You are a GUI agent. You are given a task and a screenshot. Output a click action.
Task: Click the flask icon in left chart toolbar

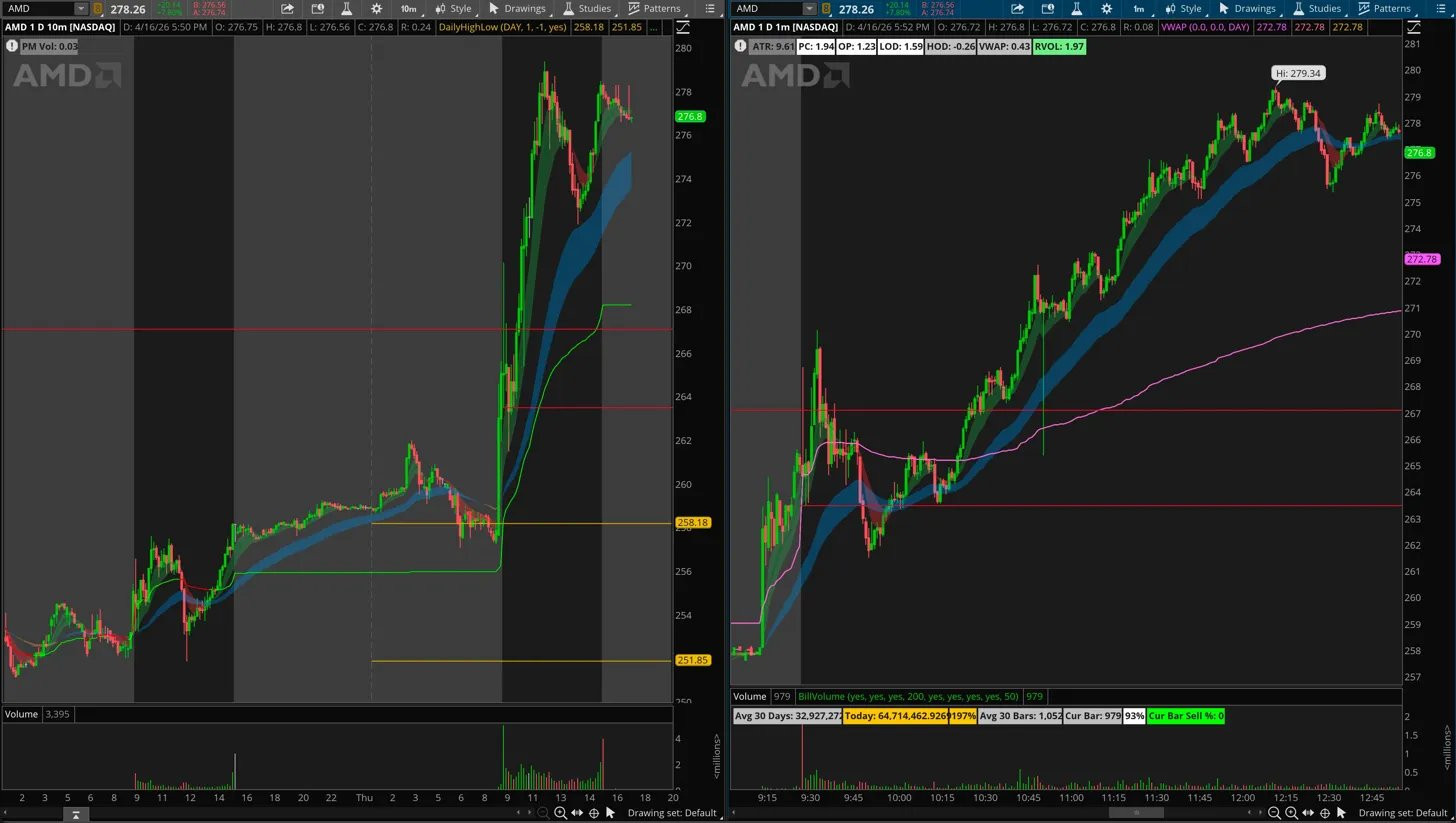coord(346,8)
